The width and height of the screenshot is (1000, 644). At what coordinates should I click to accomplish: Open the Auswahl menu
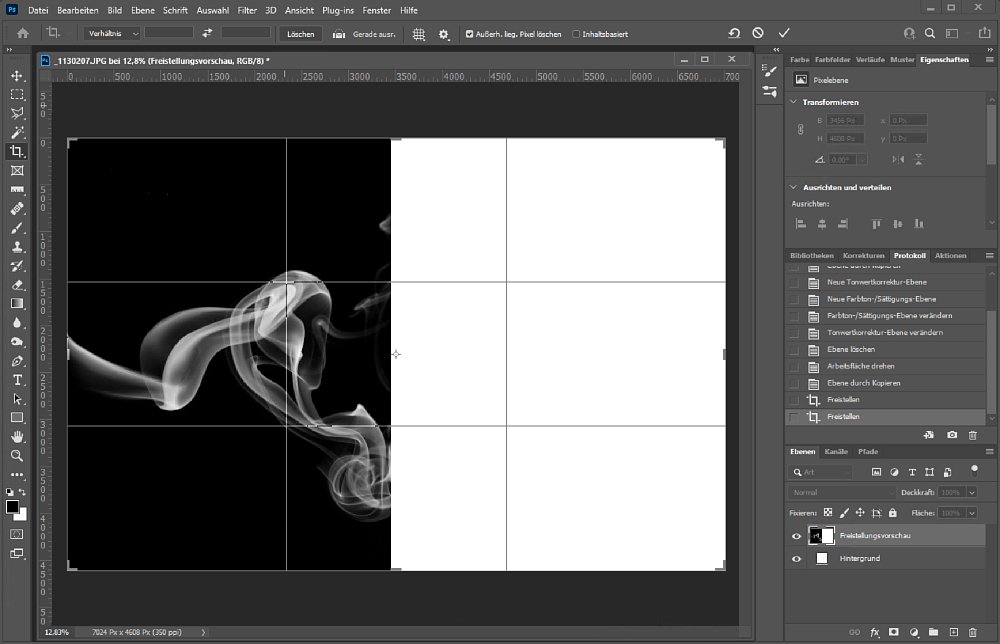(x=212, y=10)
